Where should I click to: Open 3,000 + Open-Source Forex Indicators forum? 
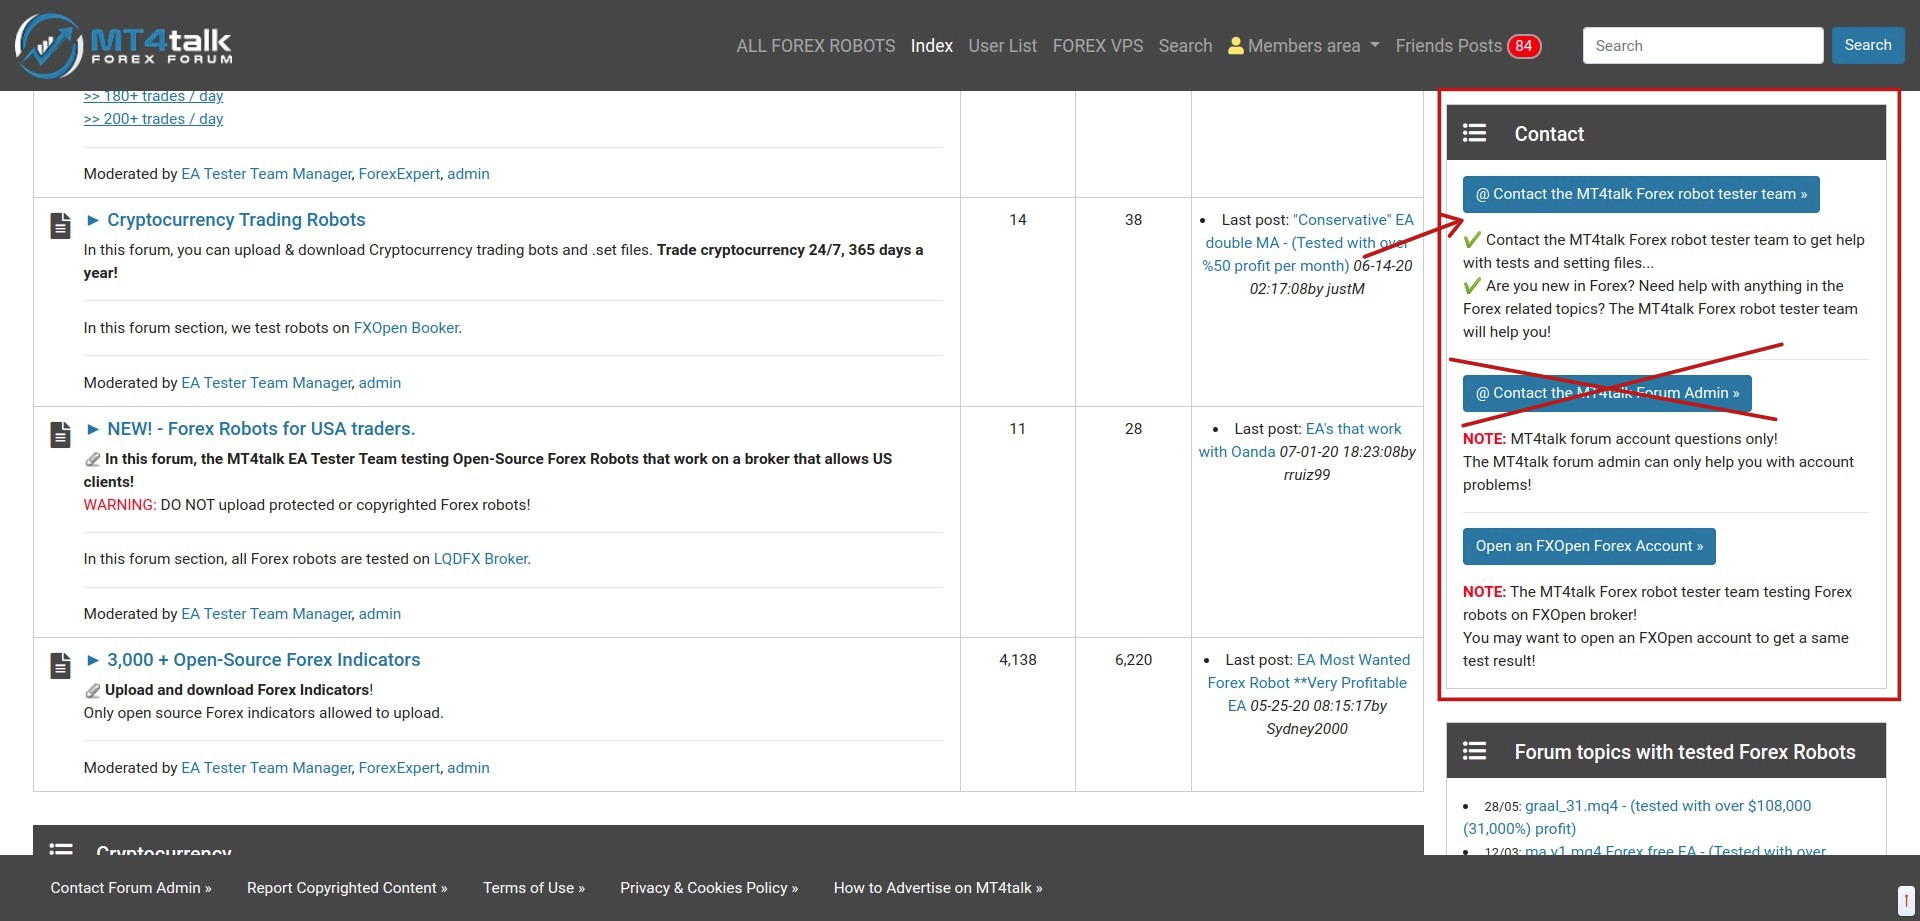(264, 660)
